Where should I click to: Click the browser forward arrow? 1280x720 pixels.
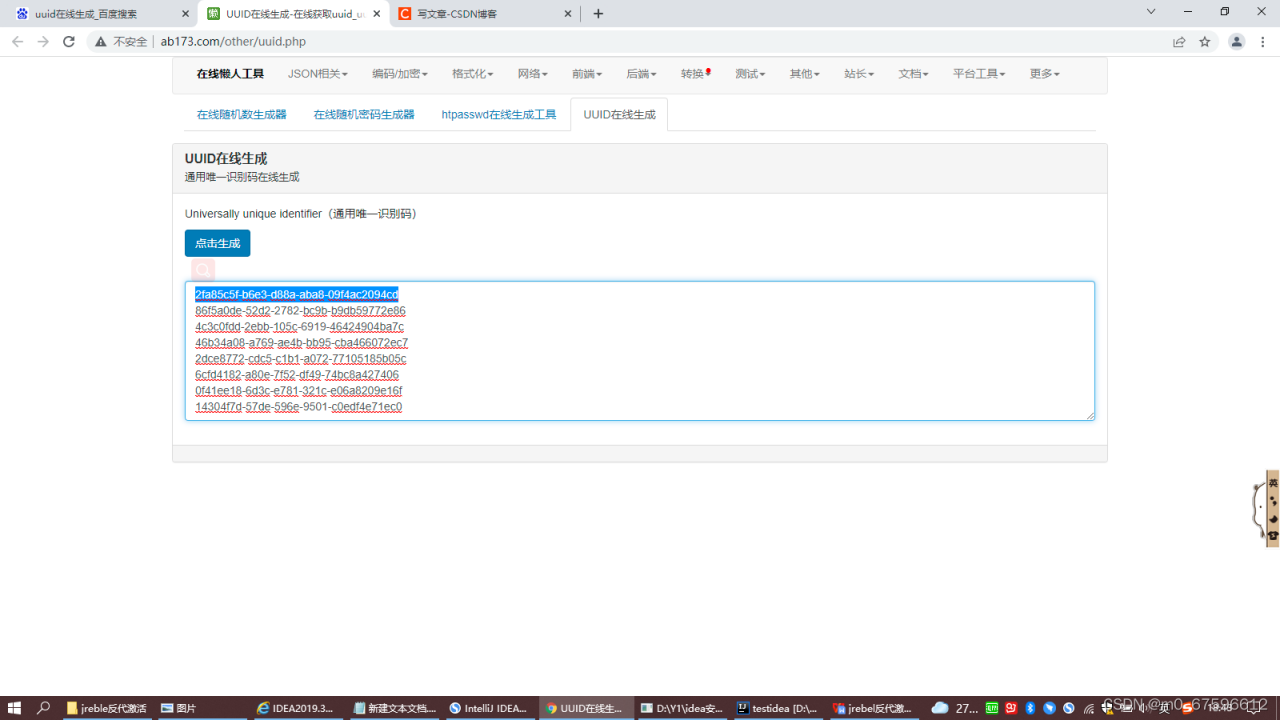(x=43, y=42)
